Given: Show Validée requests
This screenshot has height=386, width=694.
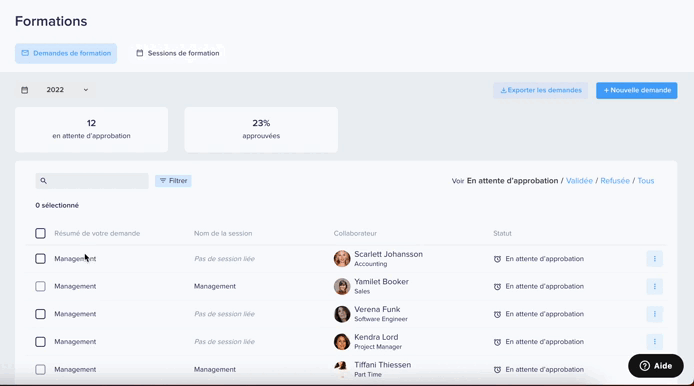Looking at the screenshot, I should click(x=579, y=181).
